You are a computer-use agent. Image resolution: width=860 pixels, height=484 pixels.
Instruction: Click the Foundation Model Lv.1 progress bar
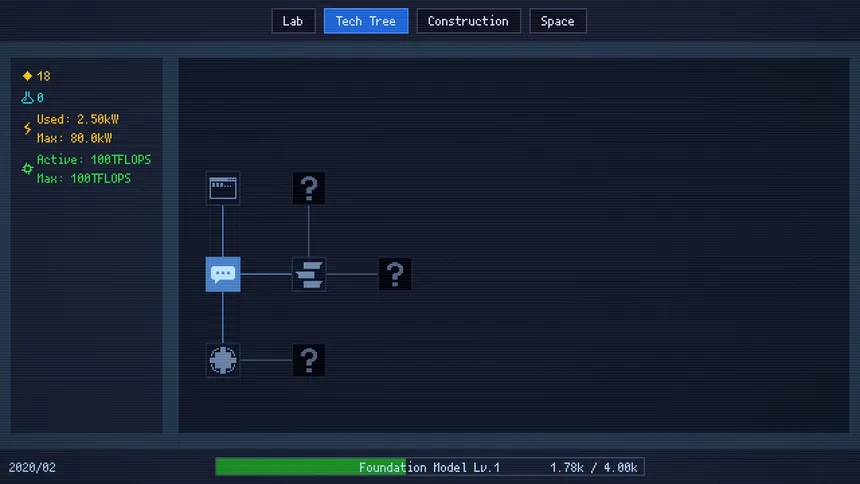pos(429,467)
